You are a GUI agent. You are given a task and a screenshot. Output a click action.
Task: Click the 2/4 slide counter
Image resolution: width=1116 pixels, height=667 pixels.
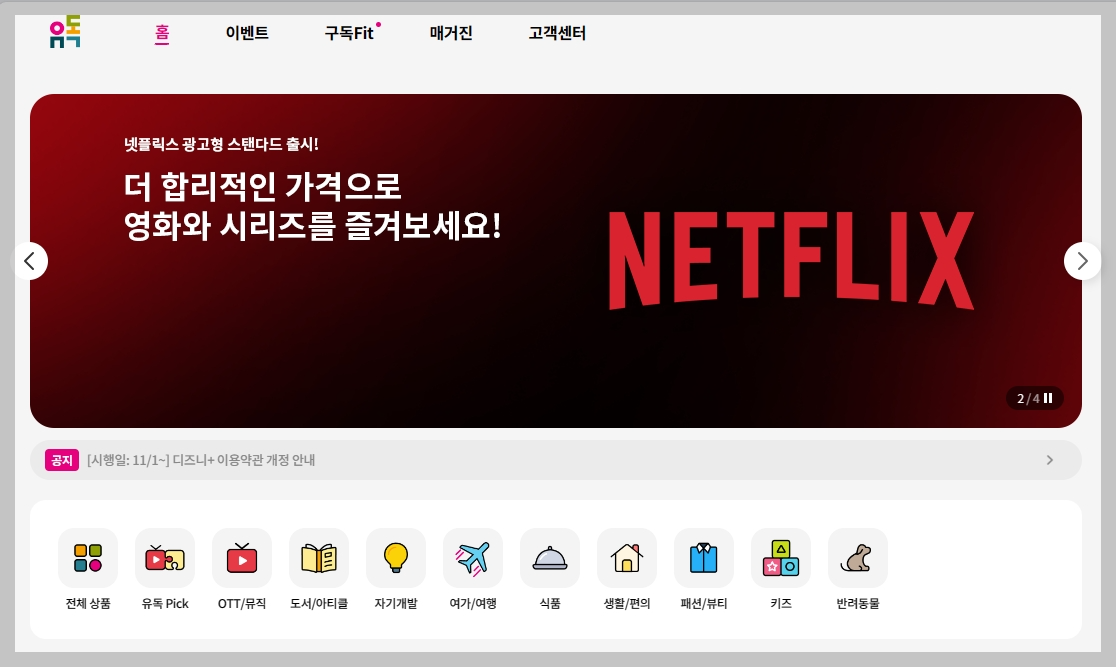(x=1028, y=398)
